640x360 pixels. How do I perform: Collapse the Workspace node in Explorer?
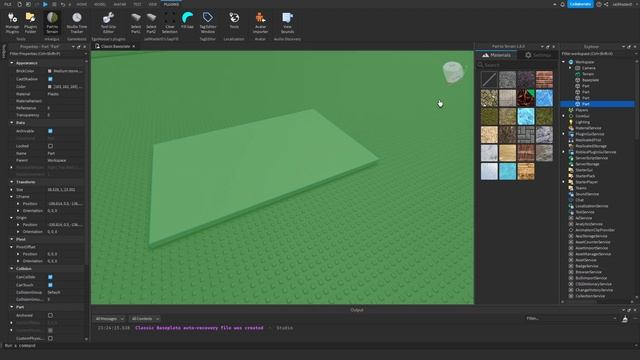tap(564, 62)
